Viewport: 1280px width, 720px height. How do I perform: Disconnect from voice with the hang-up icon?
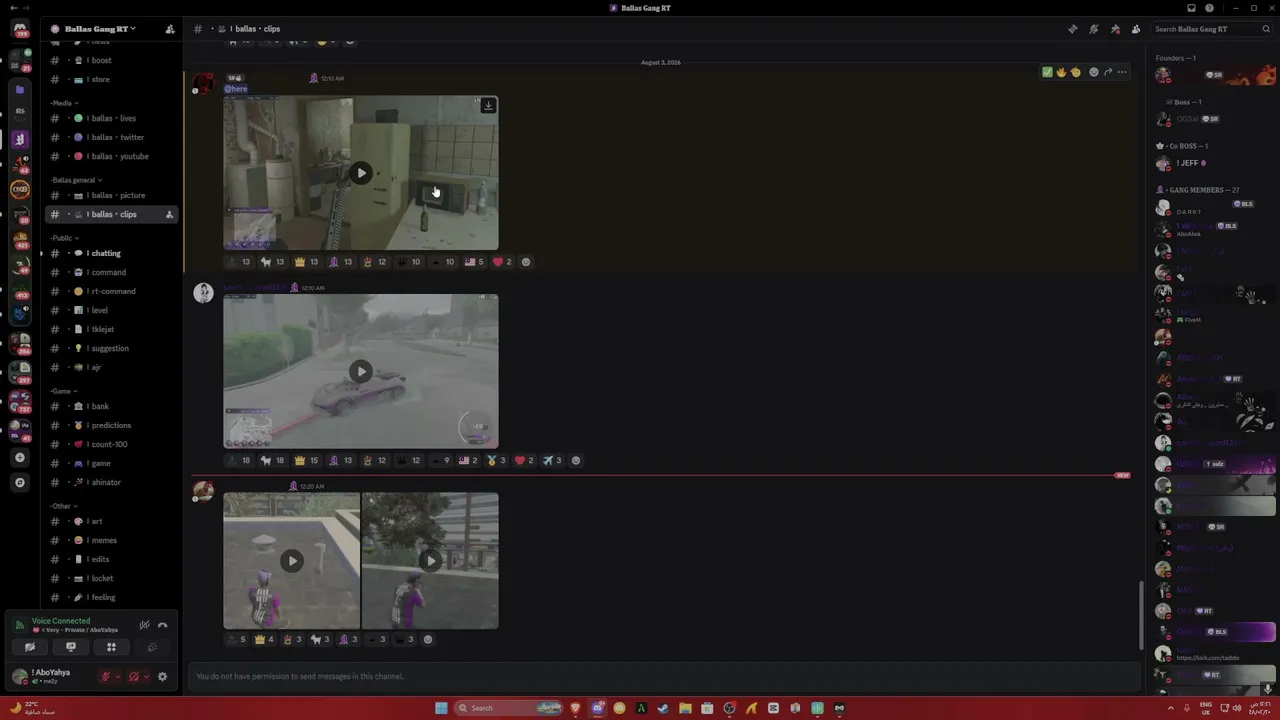pyautogui.click(x=162, y=626)
